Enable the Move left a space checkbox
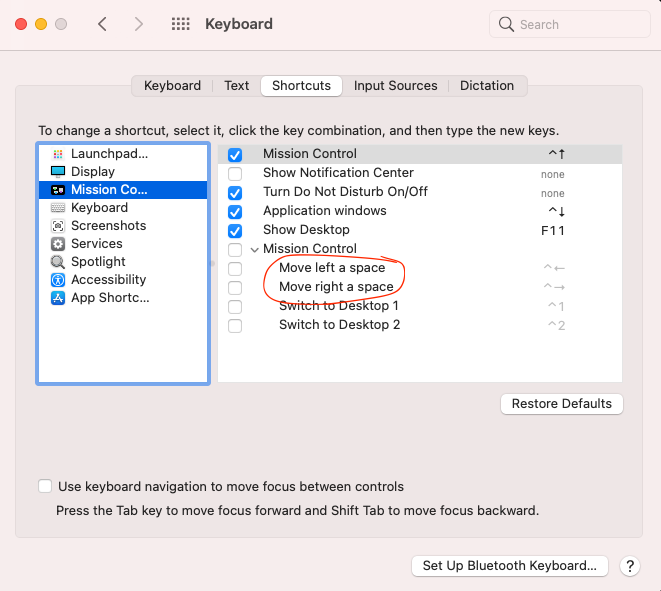The height and width of the screenshot is (591, 661). pyautogui.click(x=235, y=269)
